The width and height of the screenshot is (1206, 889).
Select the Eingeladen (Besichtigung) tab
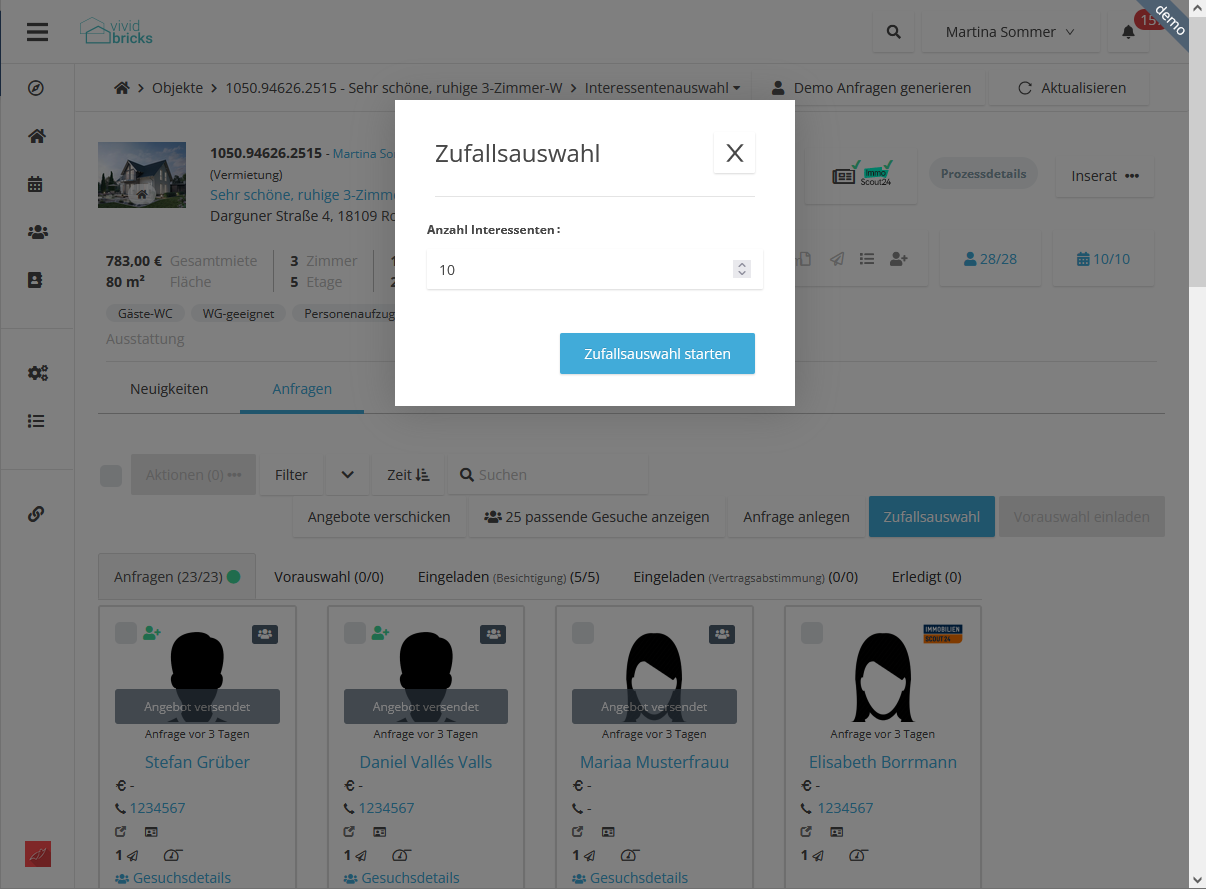click(x=508, y=577)
